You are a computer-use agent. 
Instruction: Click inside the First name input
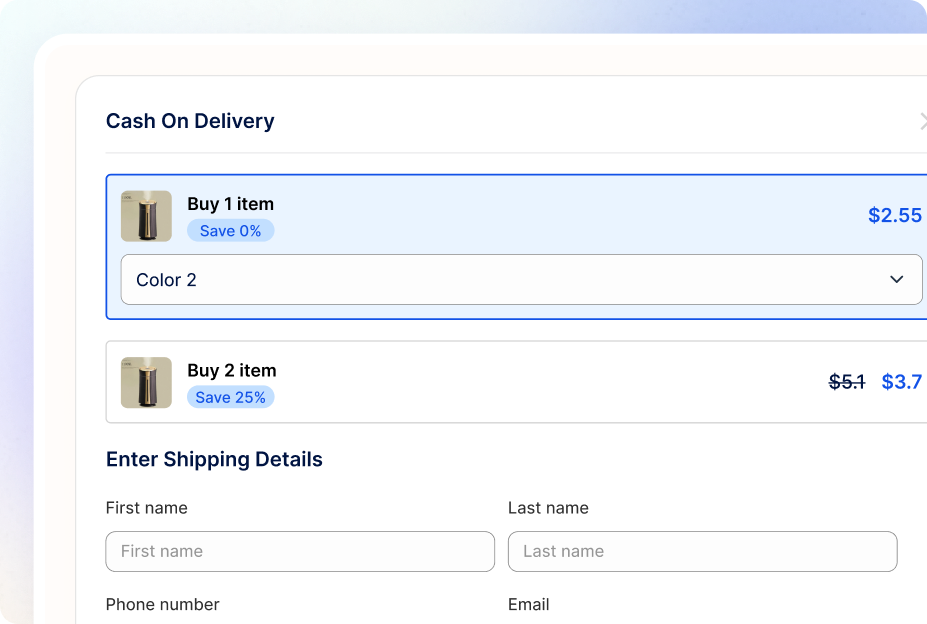tap(299, 551)
